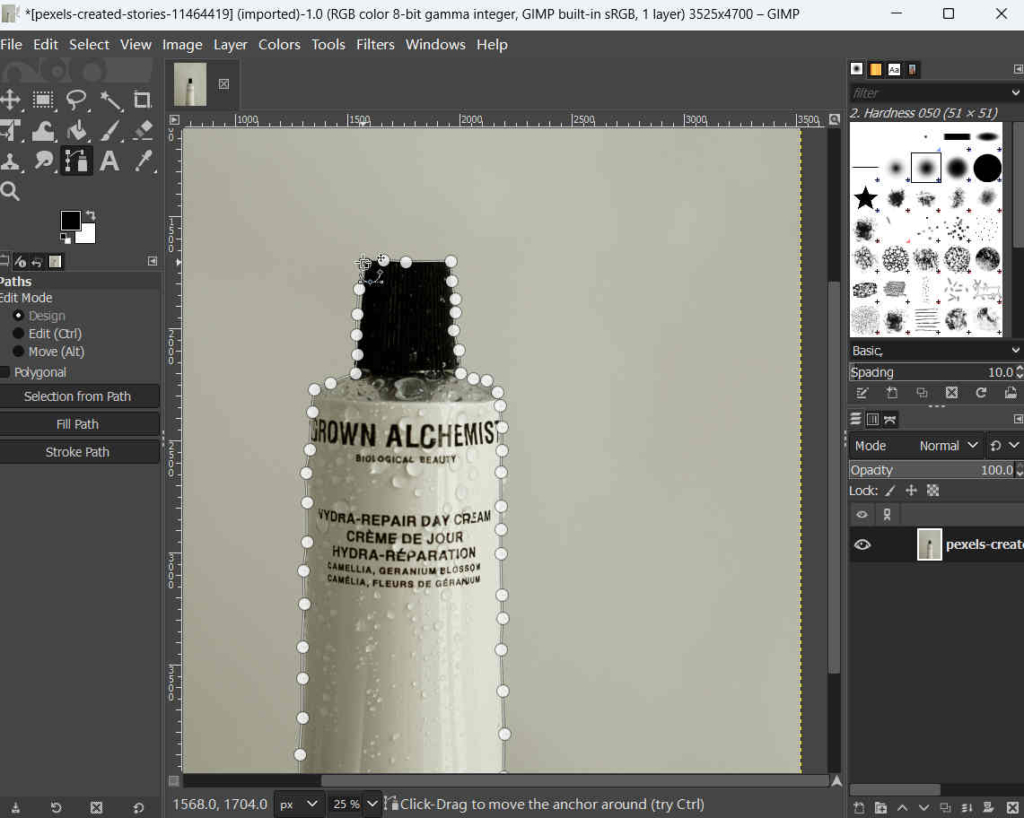Click the Edit this brush icon
This screenshot has height=818, width=1024.
pyautogui.click(x=862, y=393)
